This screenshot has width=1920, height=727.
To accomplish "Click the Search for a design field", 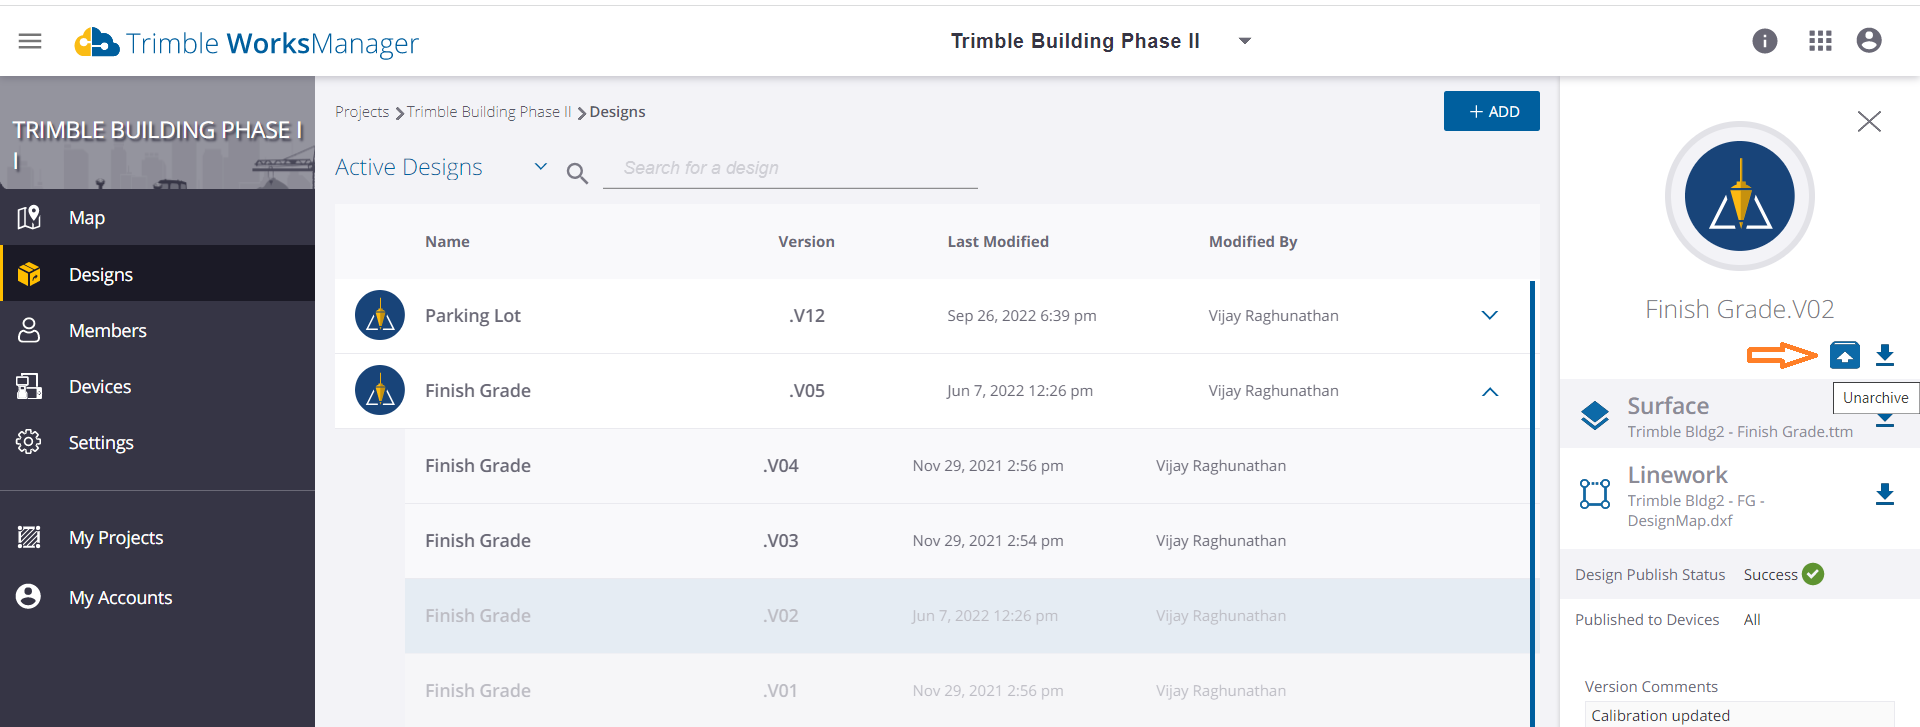I will click(x=790, y=168).
